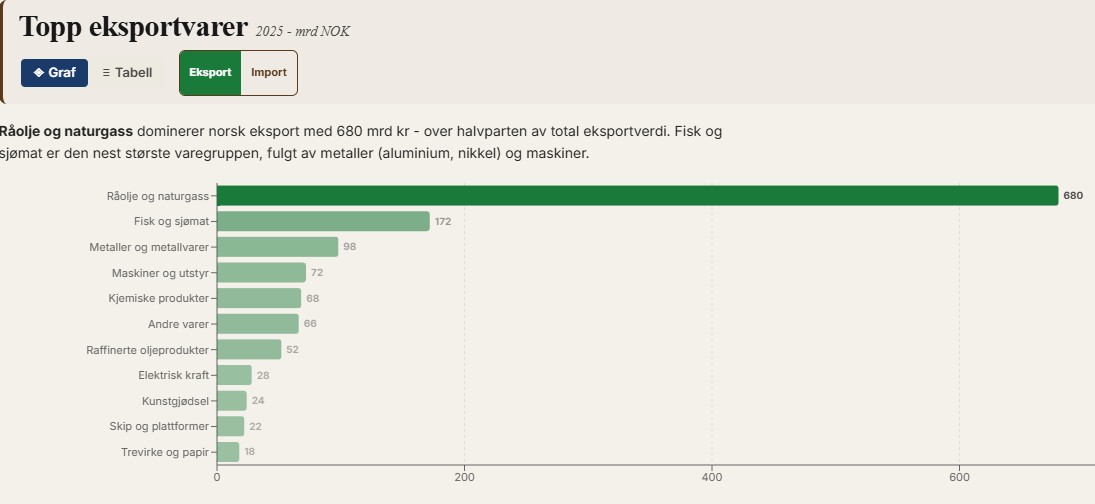Click the Fisk og sjømat bar
The image size is (1095, 504).
[323, 221]
